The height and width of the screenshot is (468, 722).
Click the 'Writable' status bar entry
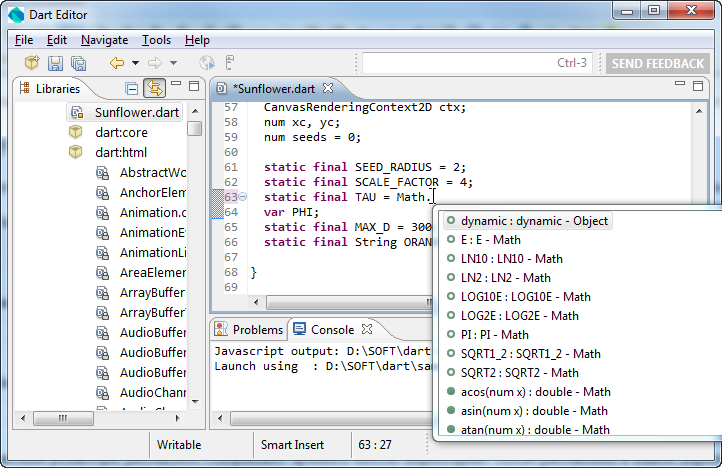click(179, 445)
